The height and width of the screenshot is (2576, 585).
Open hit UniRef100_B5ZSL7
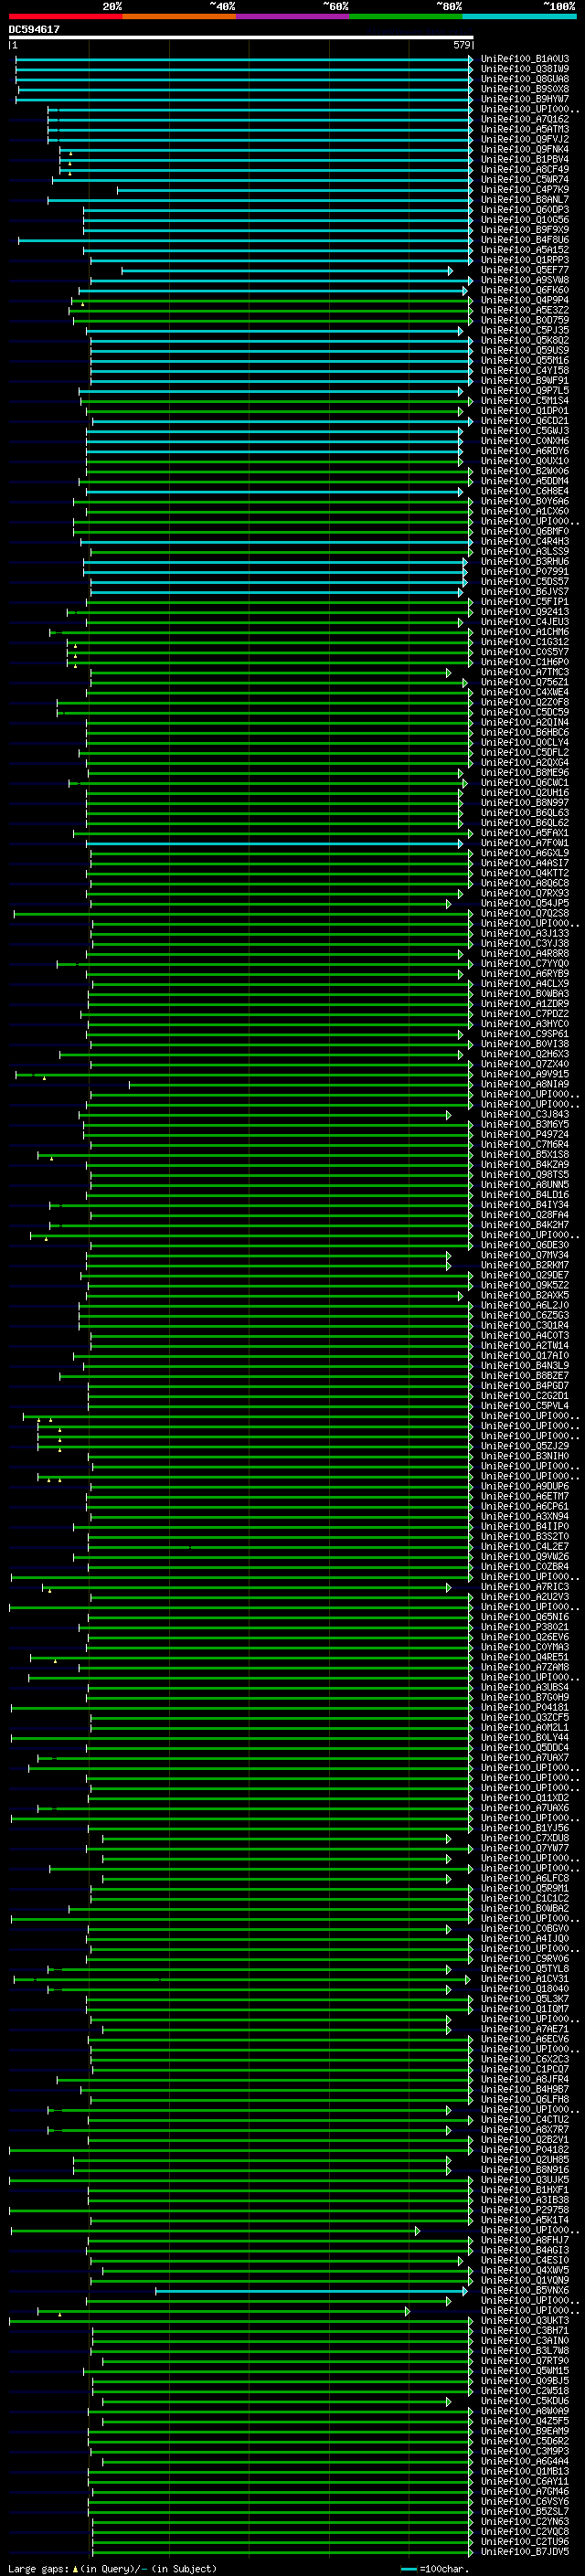524,2512
